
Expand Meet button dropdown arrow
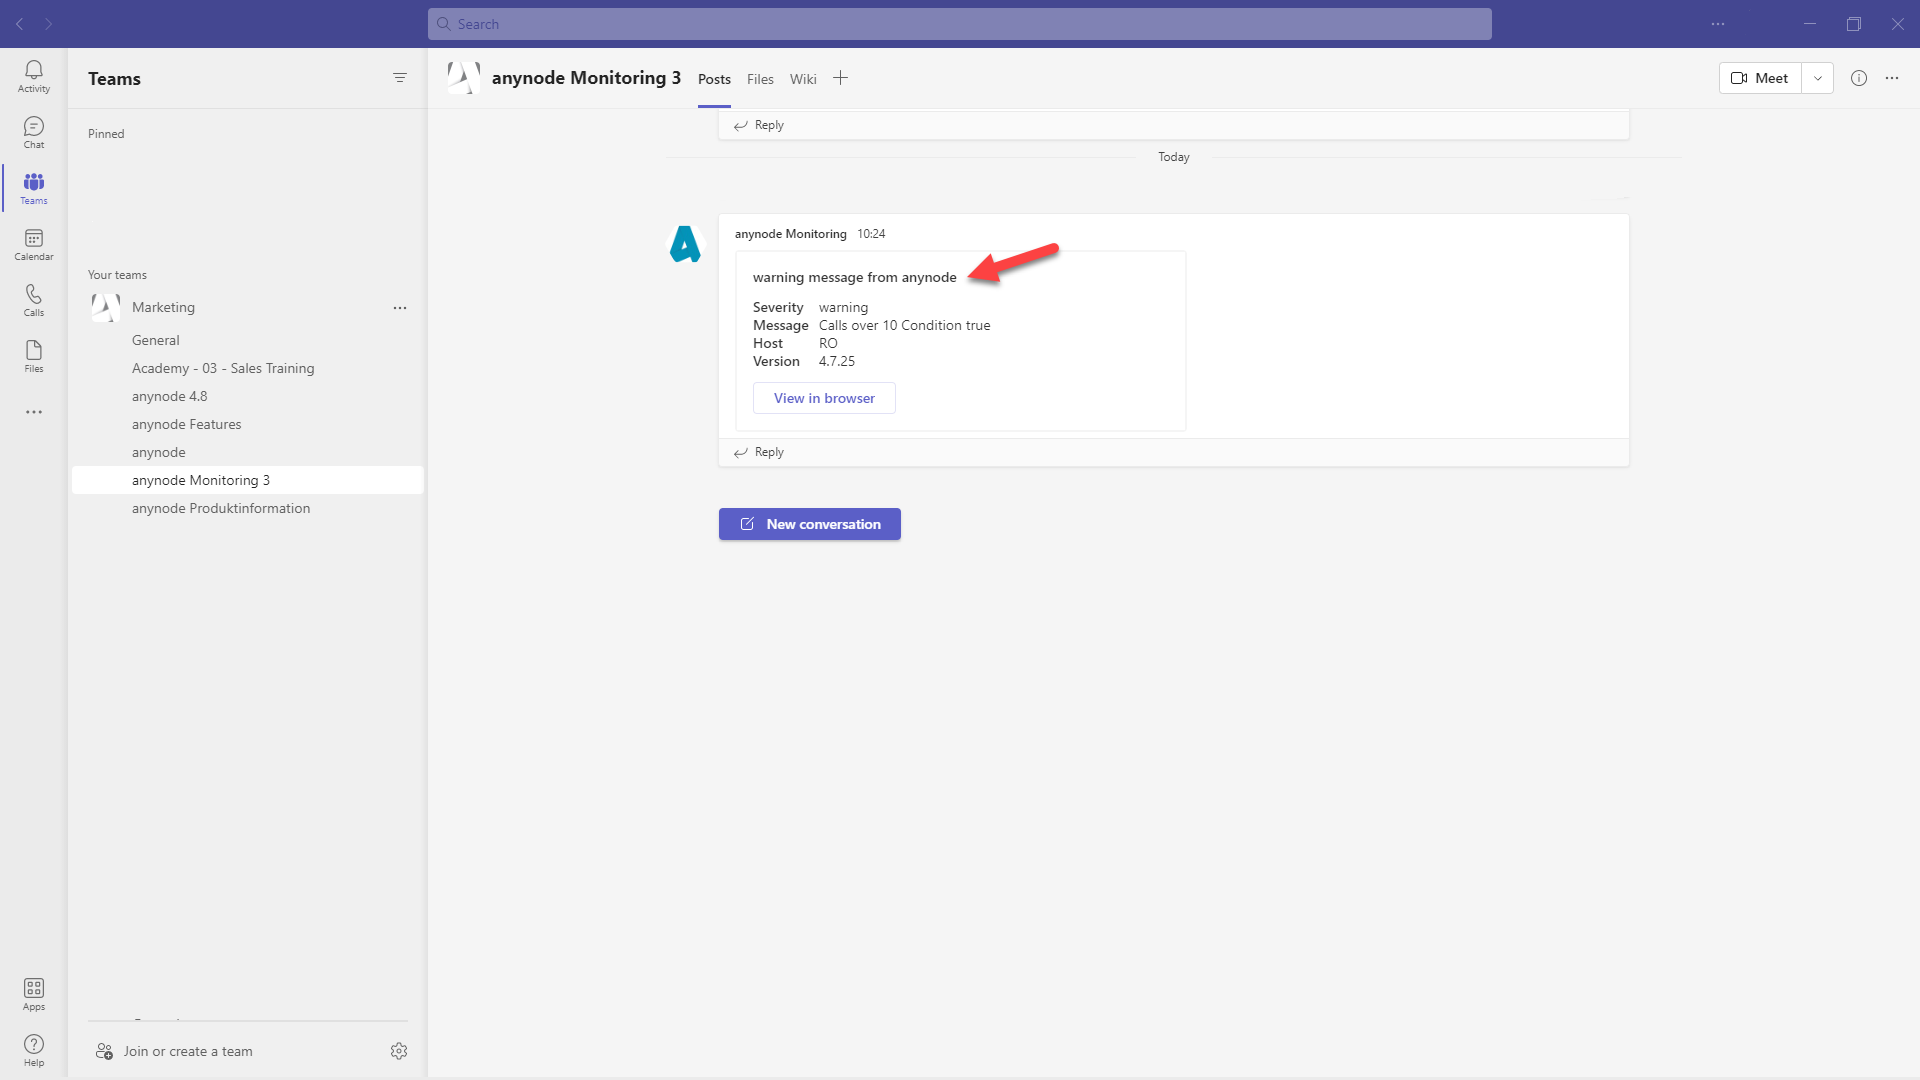click(x=1818, y=78)
